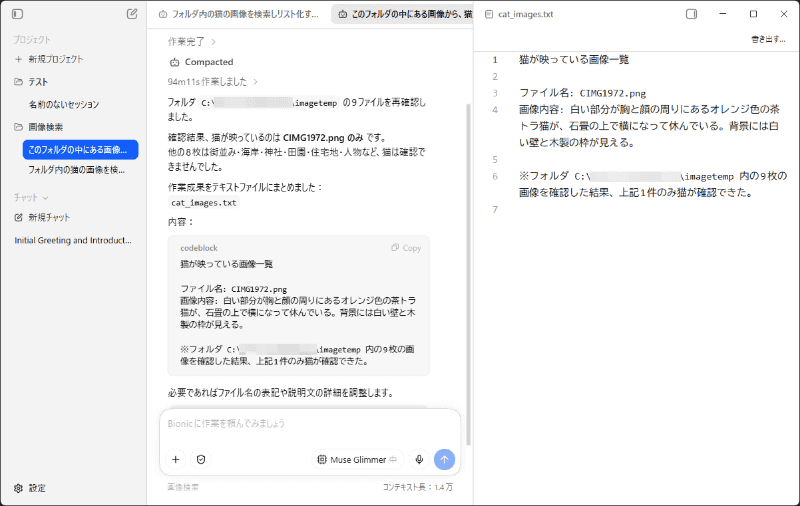This screenshot has height=506, width=800.
Task: Click the コンテキスト長：1.4万 status text
Action: coord(417,487)
